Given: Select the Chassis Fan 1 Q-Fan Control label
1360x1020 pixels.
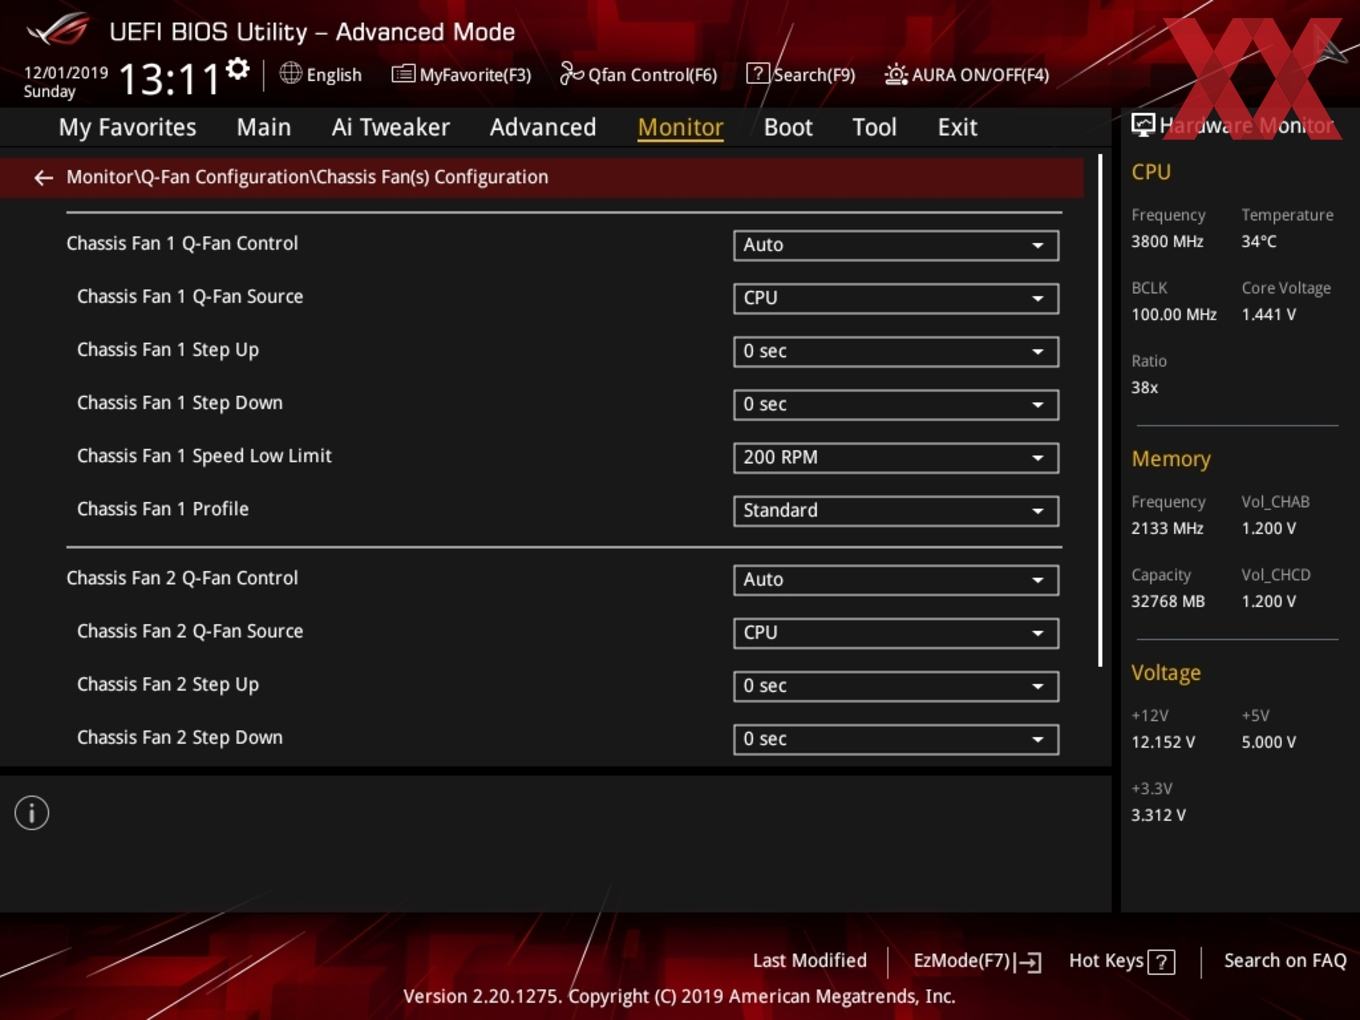Looking at the screenshot, I should [182, 243].
